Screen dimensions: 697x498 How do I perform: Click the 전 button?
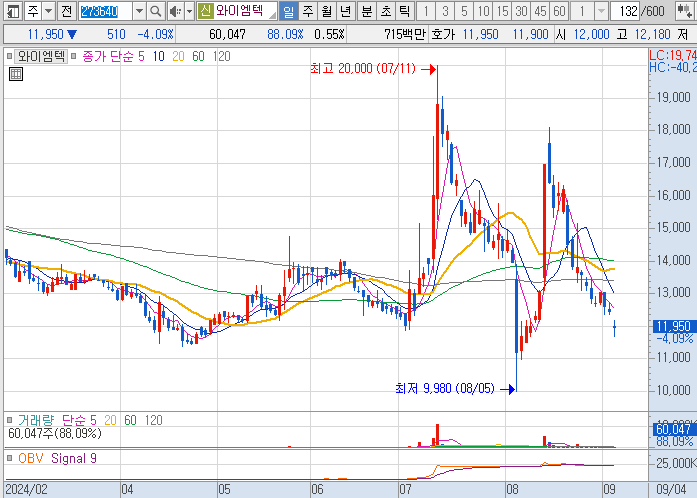coord(67,11)
